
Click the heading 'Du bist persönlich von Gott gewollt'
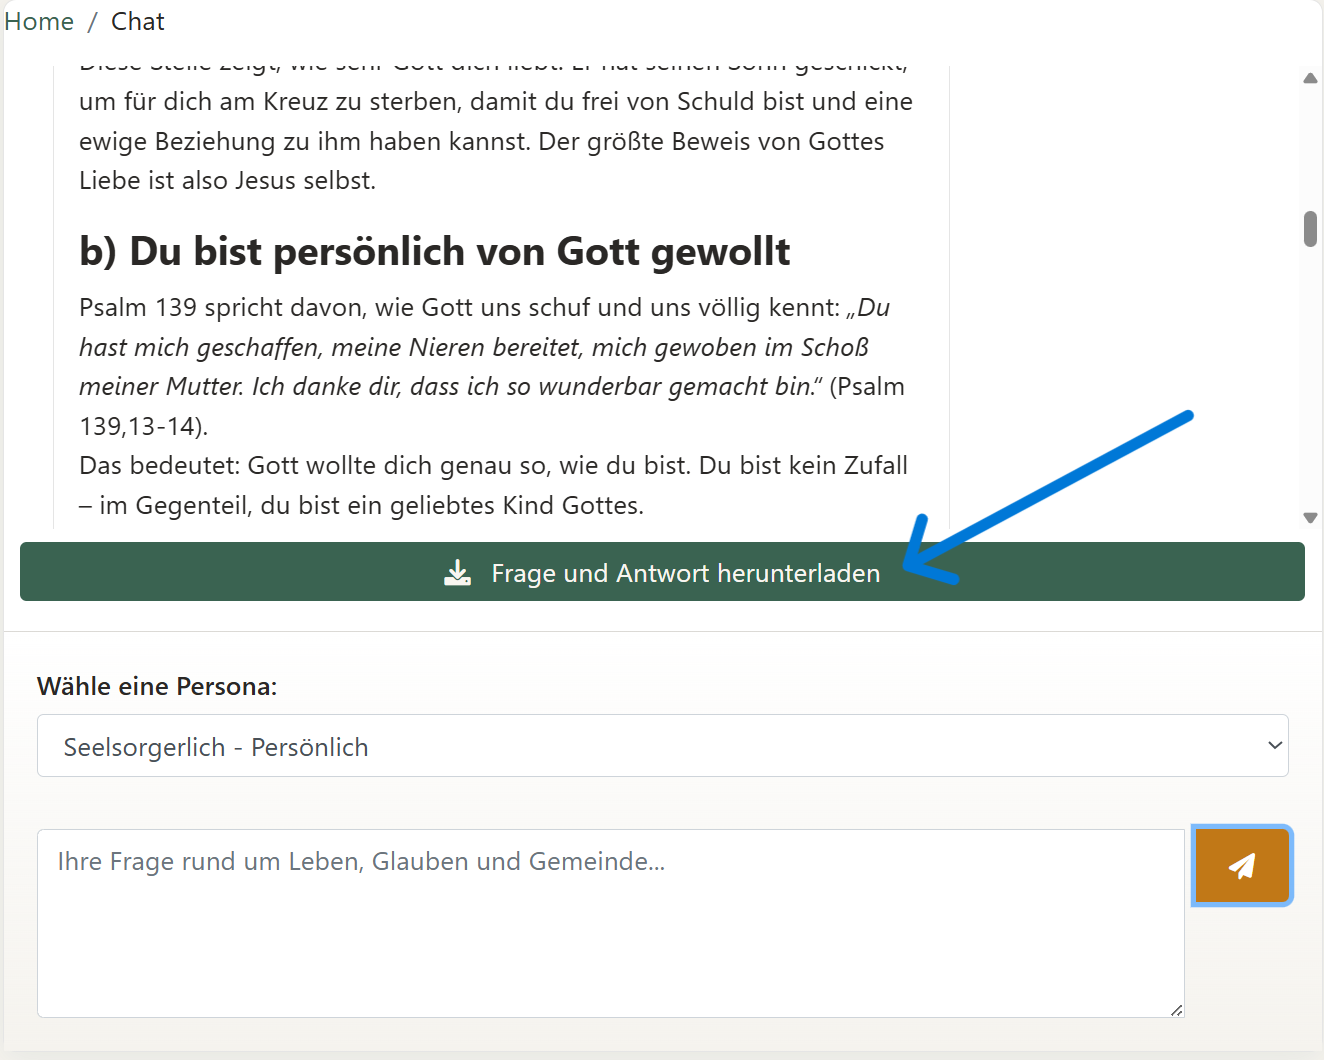point(434,252)
